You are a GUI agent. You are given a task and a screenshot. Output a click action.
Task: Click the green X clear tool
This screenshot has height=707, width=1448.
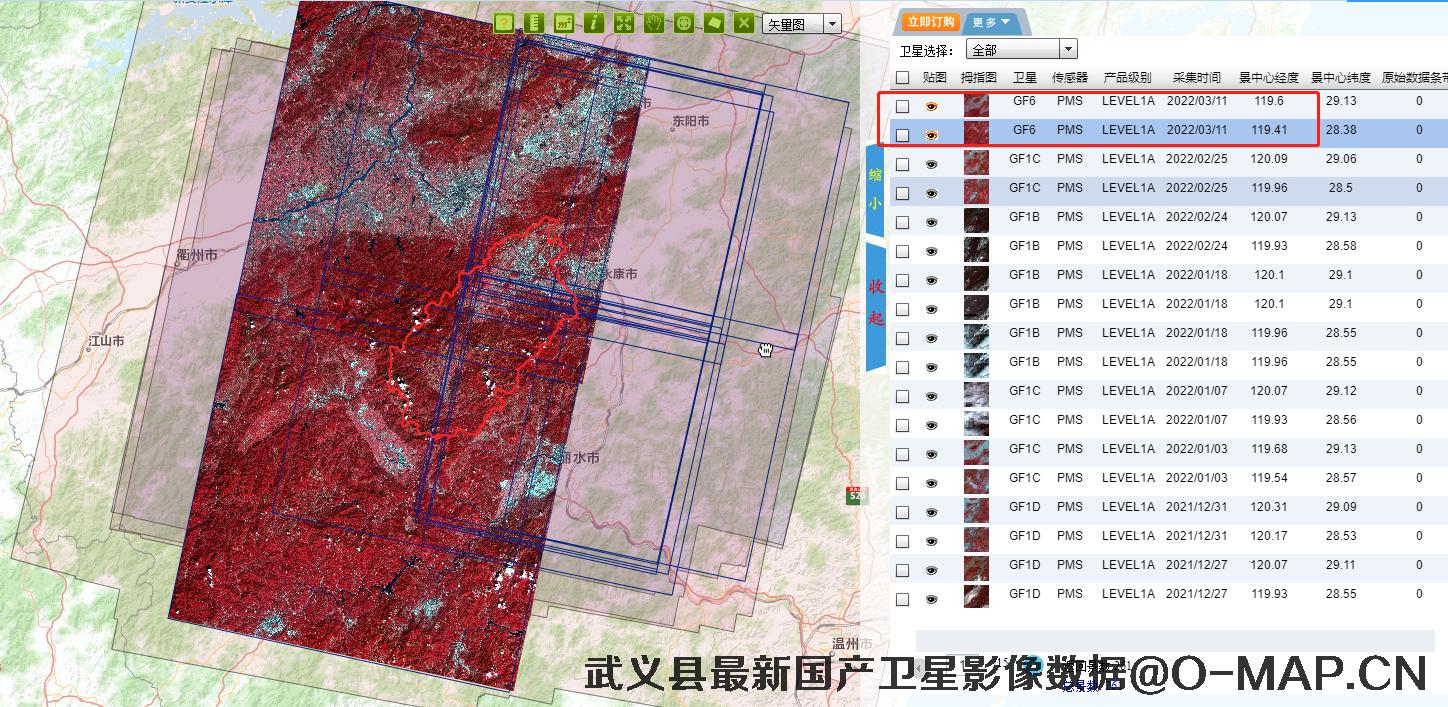[744, 23]
